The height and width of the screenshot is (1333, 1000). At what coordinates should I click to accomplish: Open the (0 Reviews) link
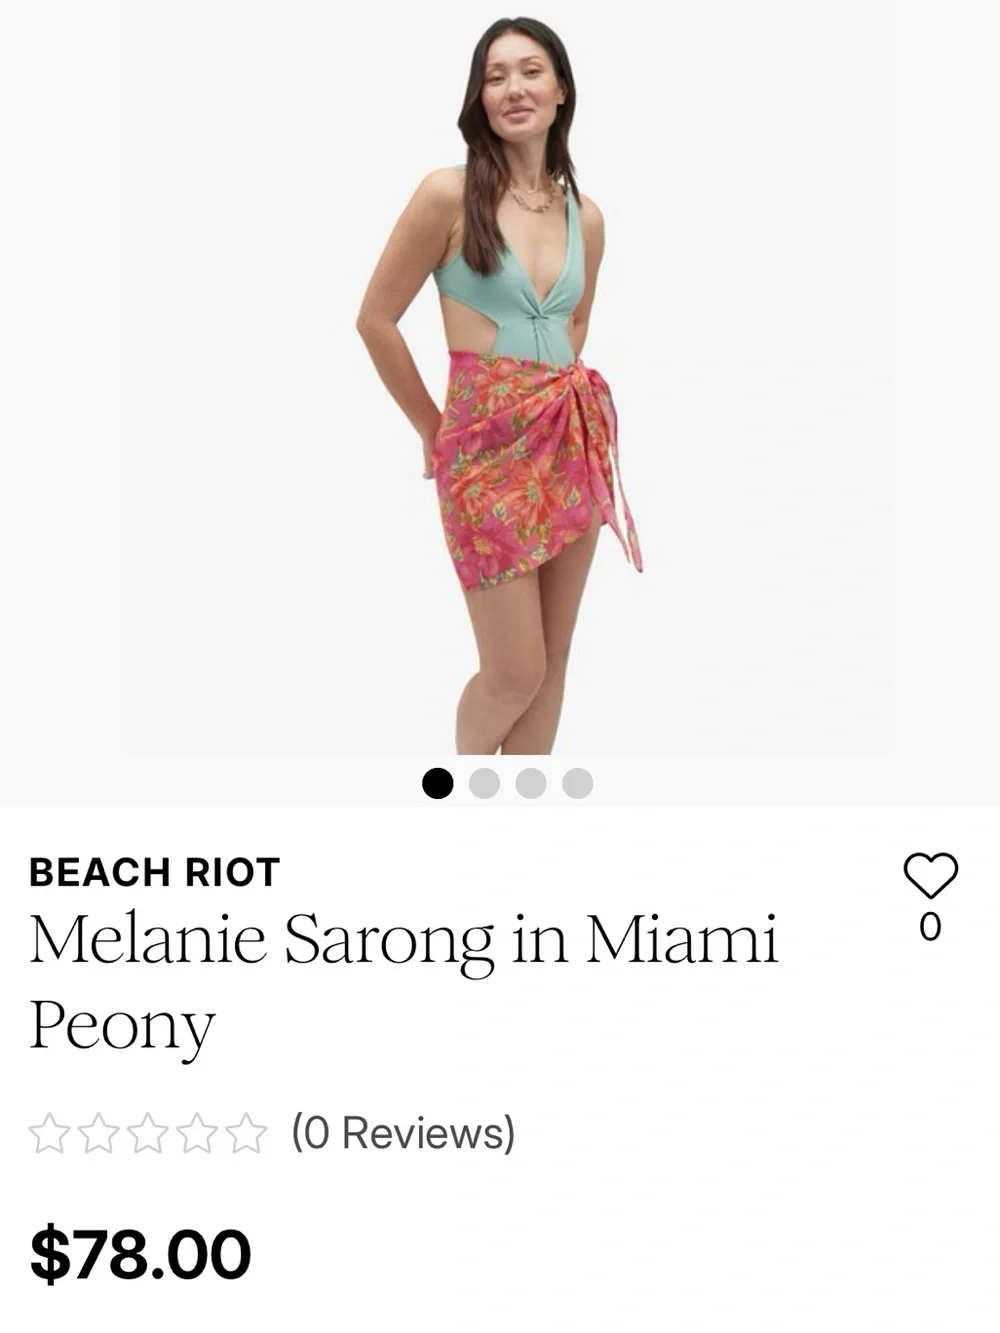(x=403, y=1134)
